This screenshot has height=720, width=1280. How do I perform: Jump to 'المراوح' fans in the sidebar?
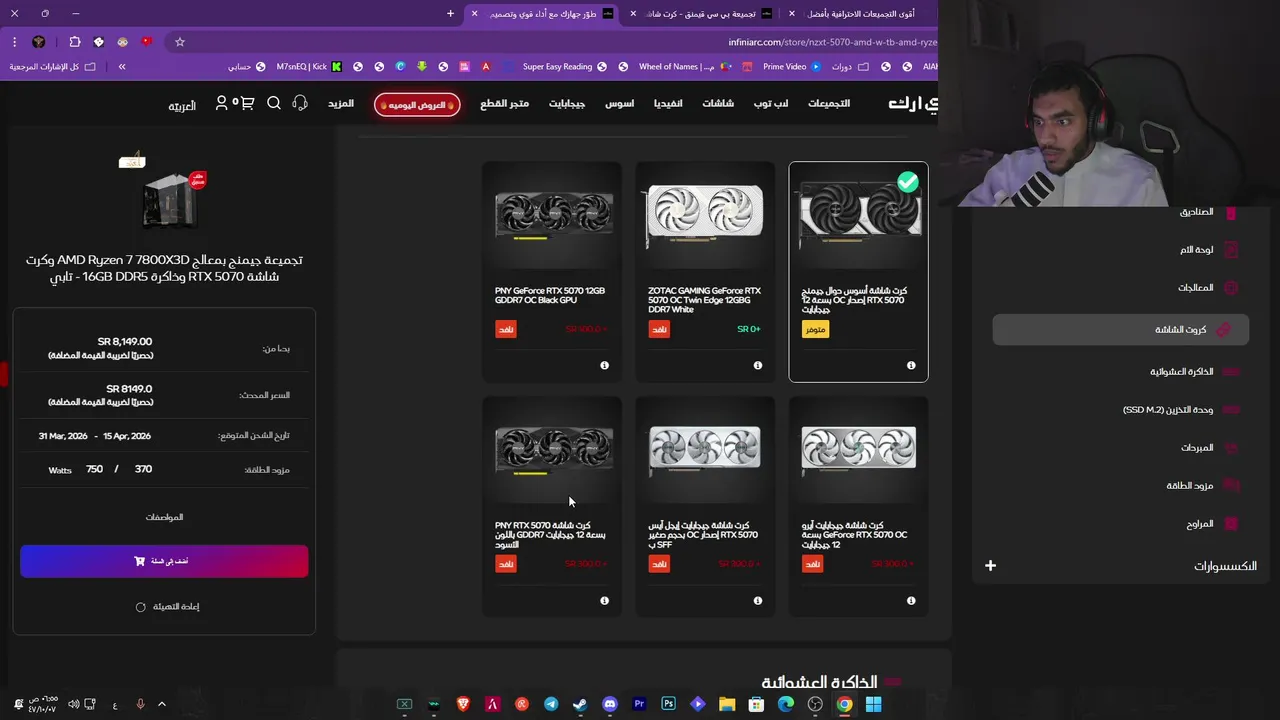1200,524
